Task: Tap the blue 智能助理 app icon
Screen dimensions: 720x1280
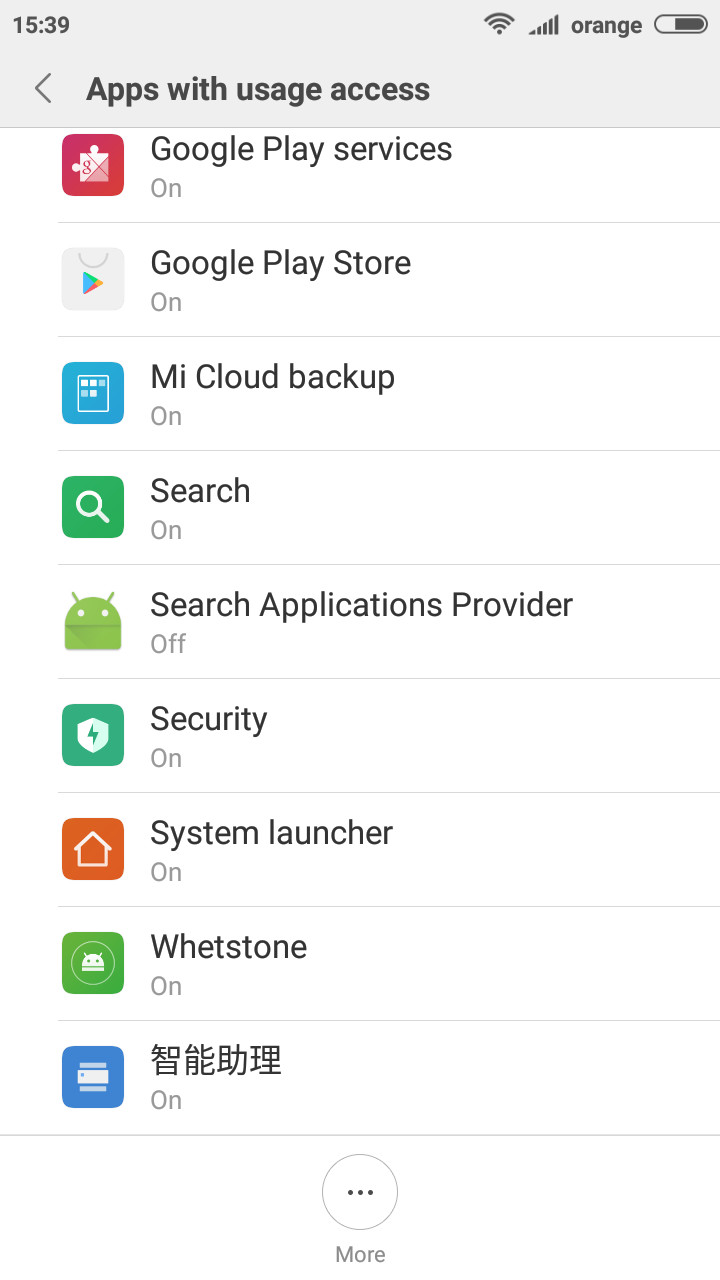Action: click(x=93, y=1077)
